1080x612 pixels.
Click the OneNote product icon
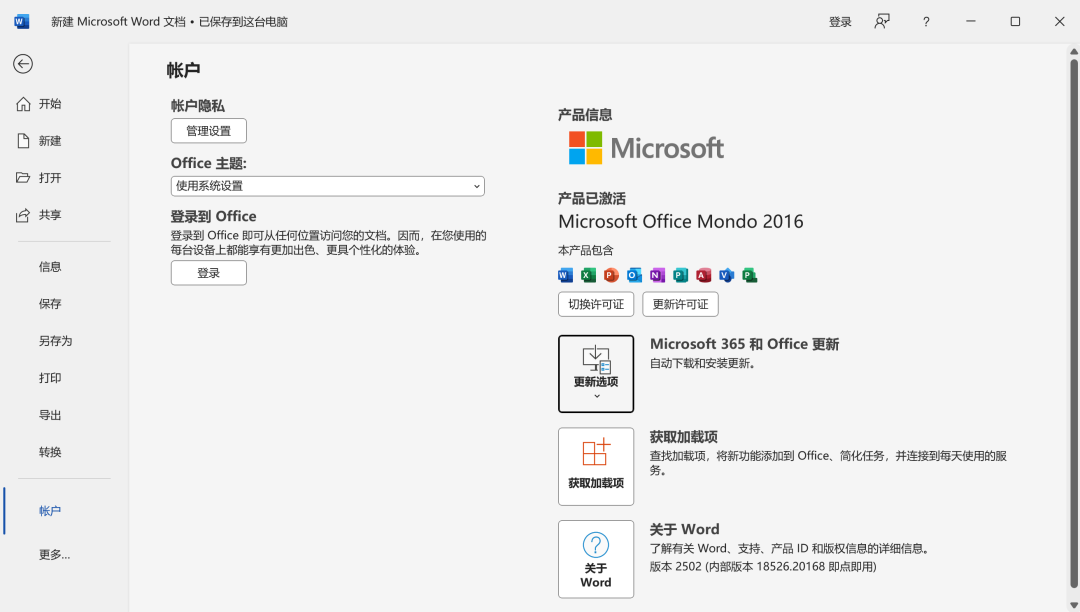(x=657, y=275)
